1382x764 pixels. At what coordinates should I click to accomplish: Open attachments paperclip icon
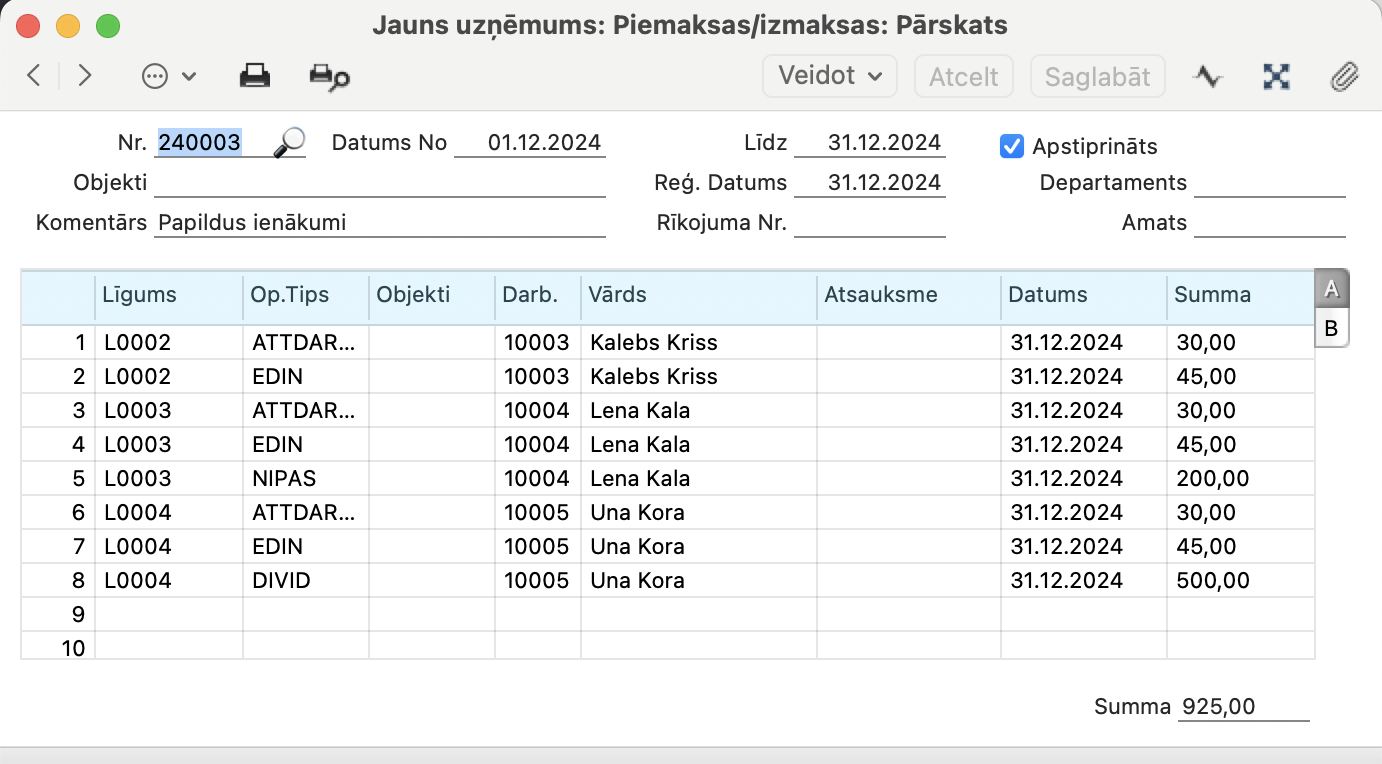click(x=1345, y=77)
